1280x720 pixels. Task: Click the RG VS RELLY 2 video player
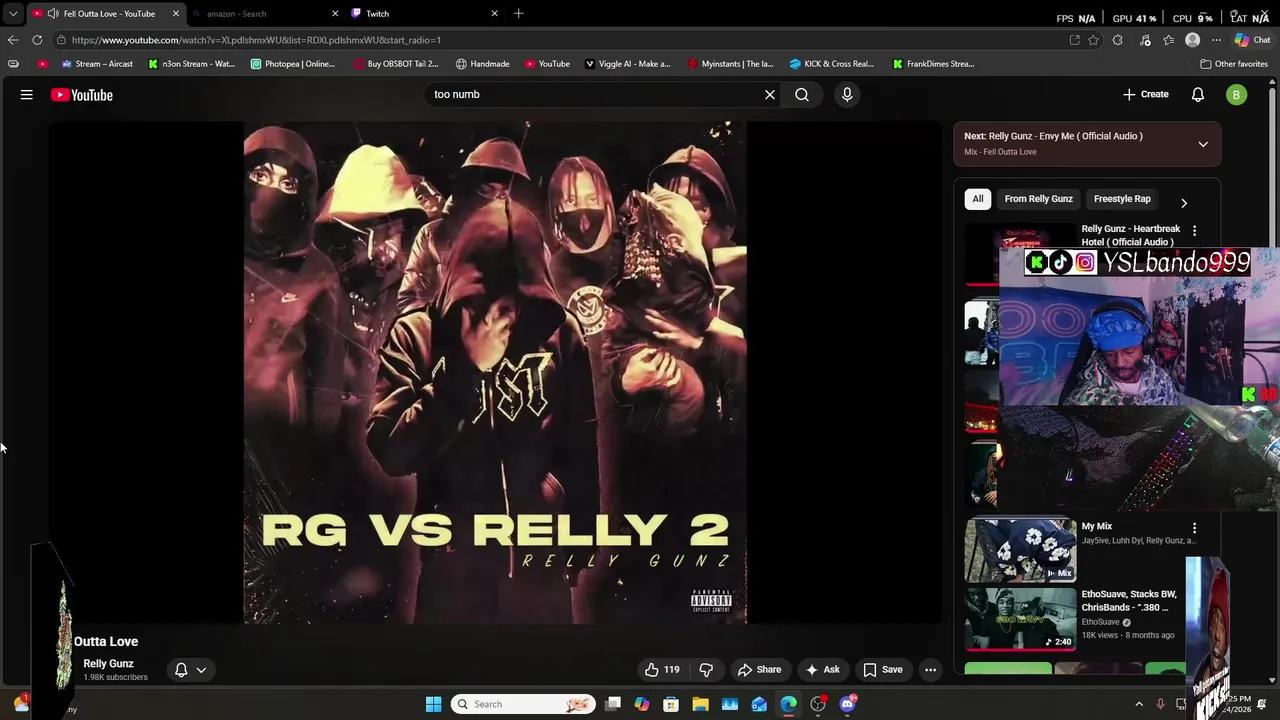(495, 372)
